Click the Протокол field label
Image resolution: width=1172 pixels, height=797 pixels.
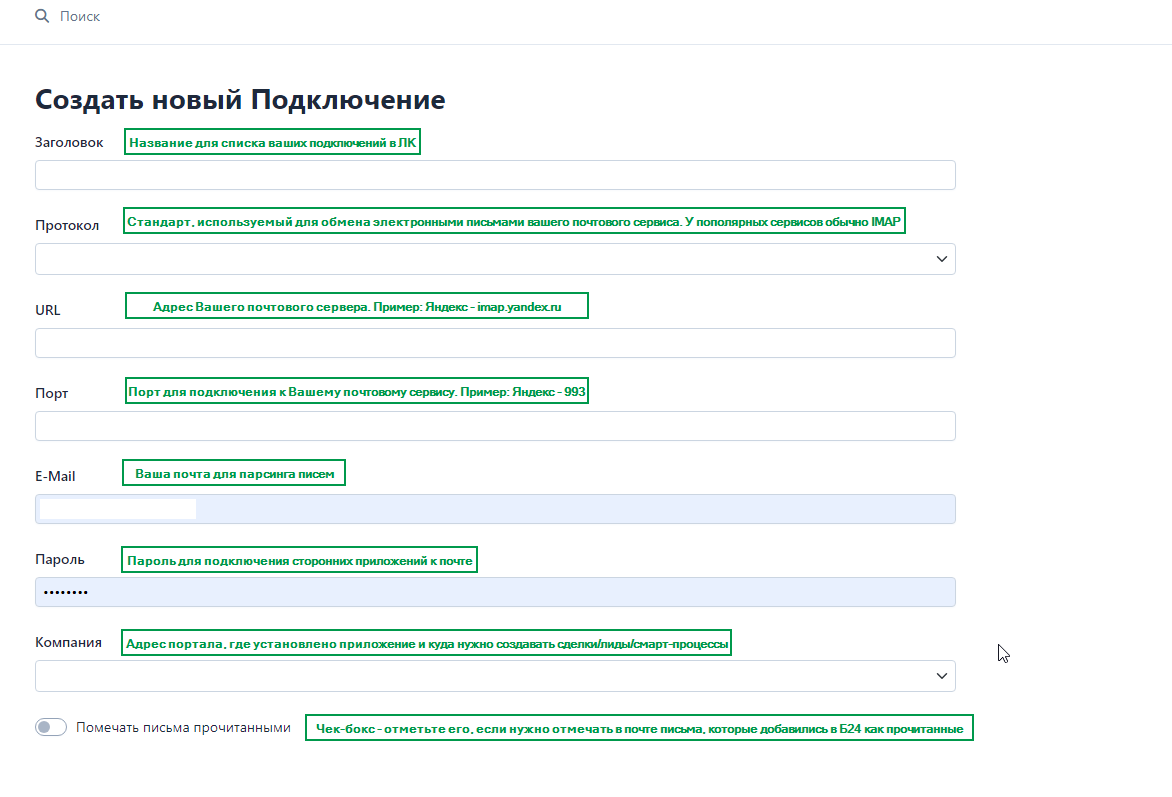pos(67,225)
